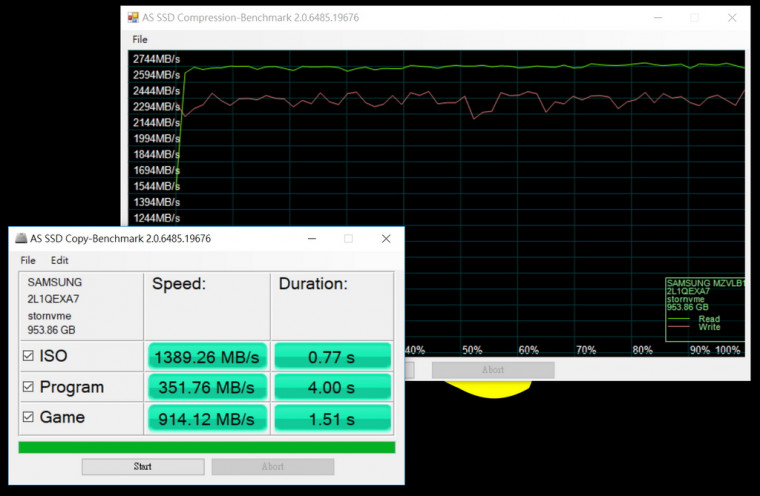Screen dimensions: 760x496
Task: Open File menu in Copy-Benchmark window
Action: (x=28, y=260)
